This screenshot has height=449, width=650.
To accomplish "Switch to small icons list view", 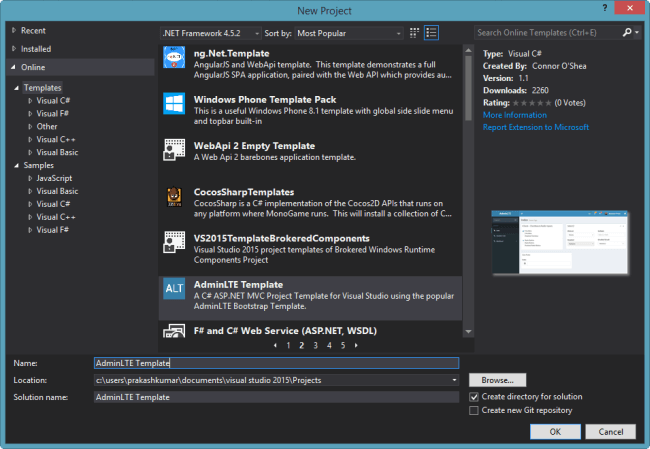I will [x=431, y=33].
